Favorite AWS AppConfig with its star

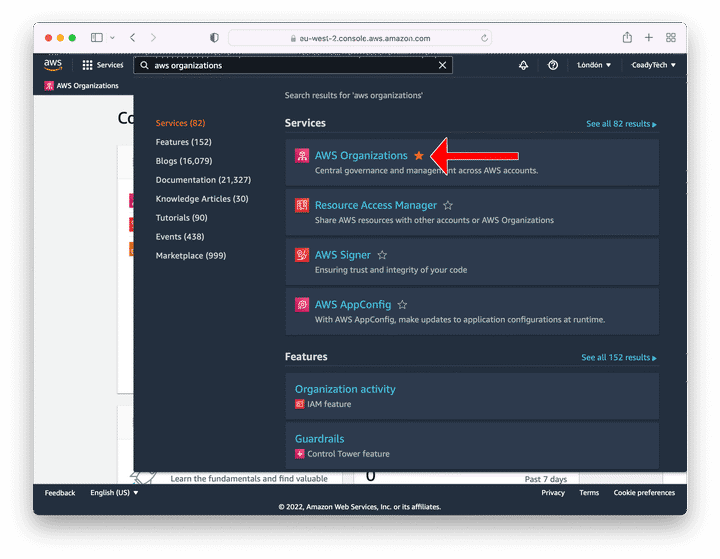(x=402, y=305)
